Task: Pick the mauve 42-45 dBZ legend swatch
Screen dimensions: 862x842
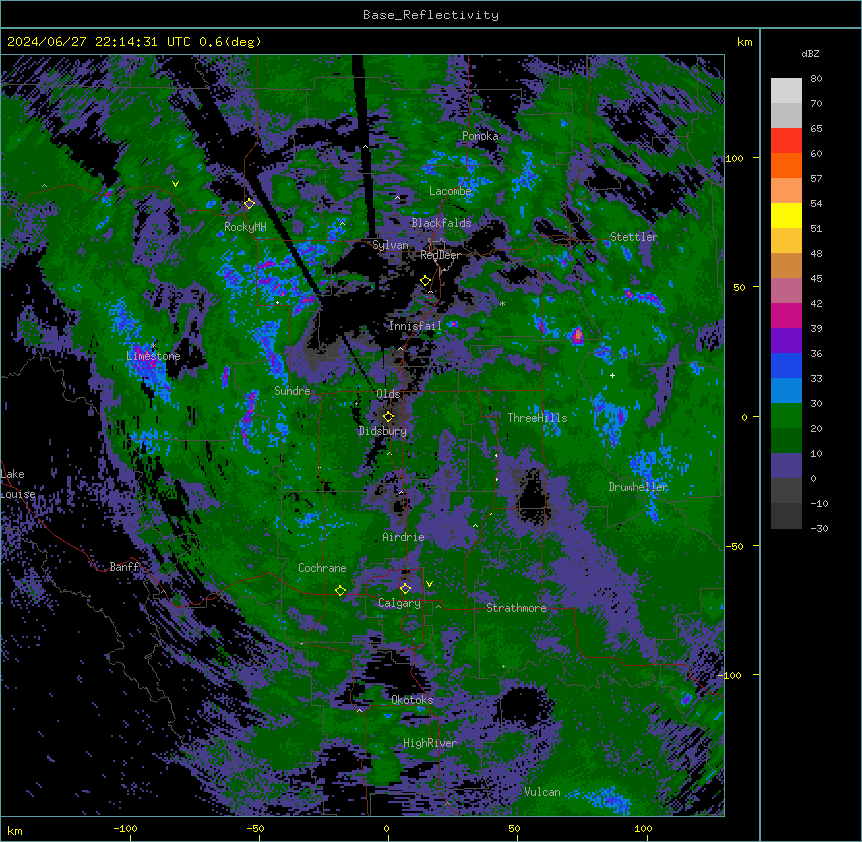Action: [x=786, y=291]
